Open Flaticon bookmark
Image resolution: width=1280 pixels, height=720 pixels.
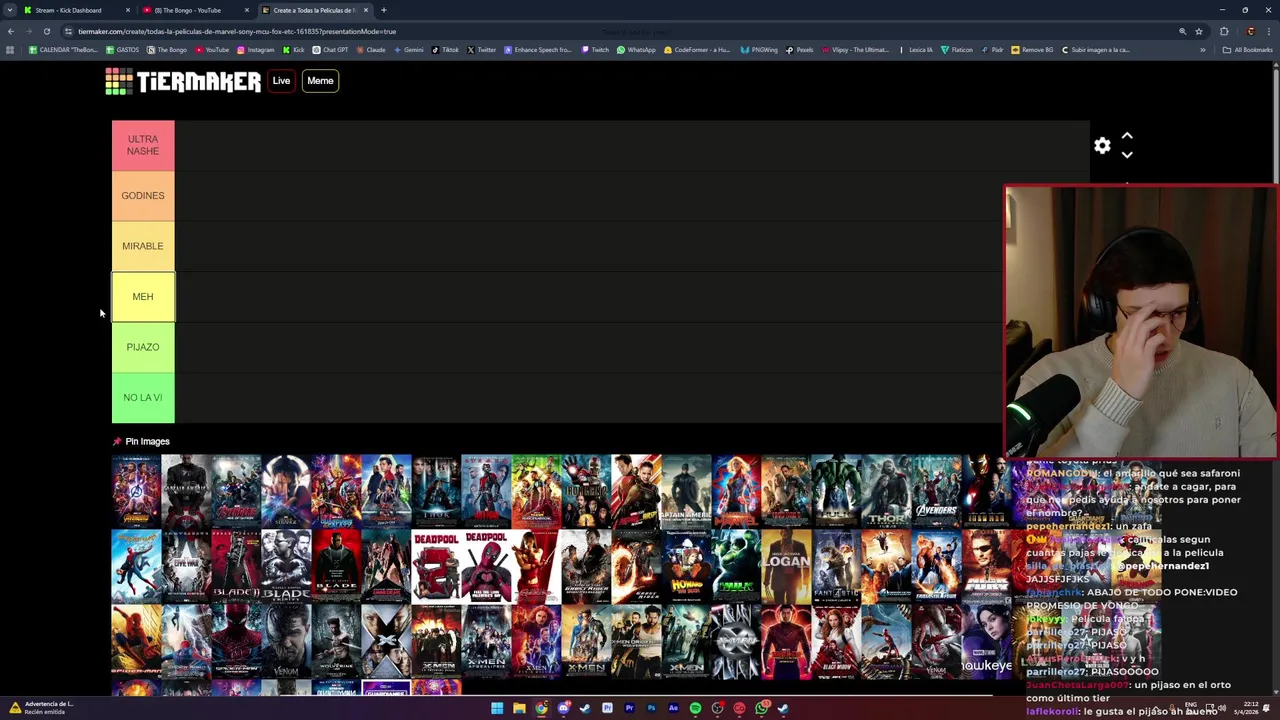click(x=957, y=50)
